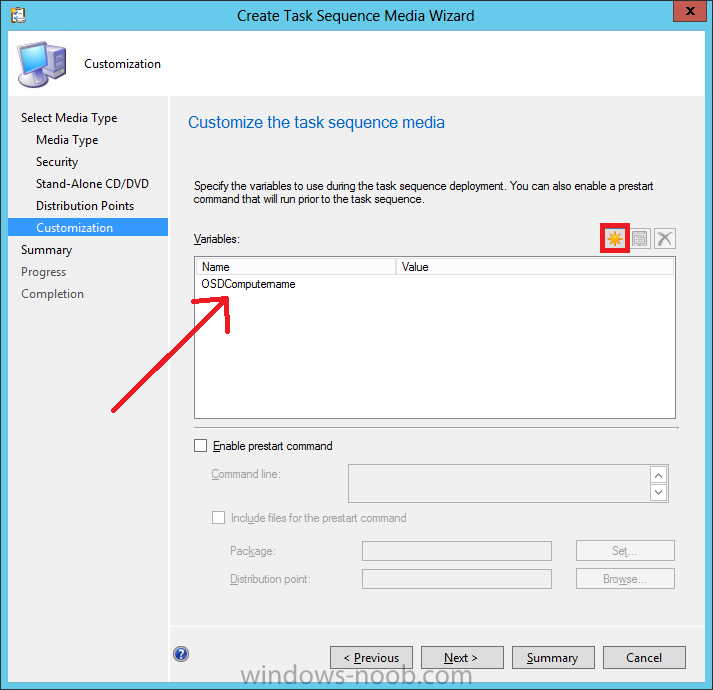Click the command line scroll down arrow

tap(659, 492)
